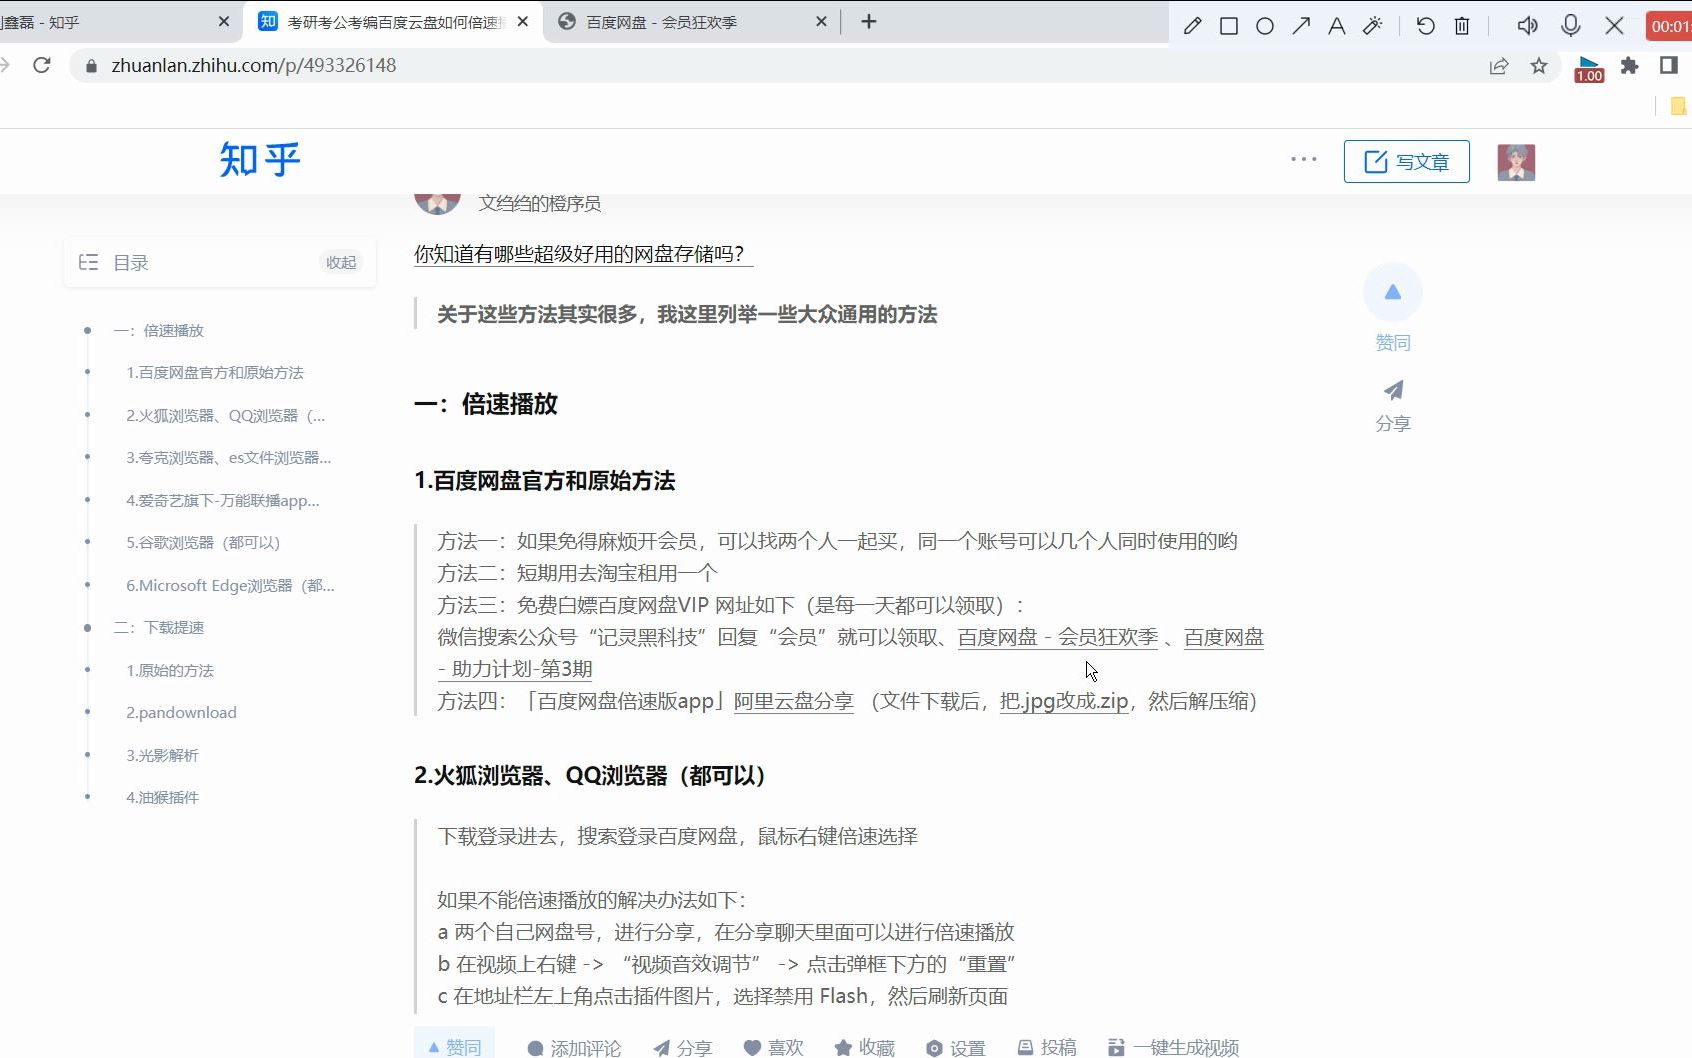Jump to 2.pandownload outline entry
This screenshot has height=1058, width=1692.
181,712
